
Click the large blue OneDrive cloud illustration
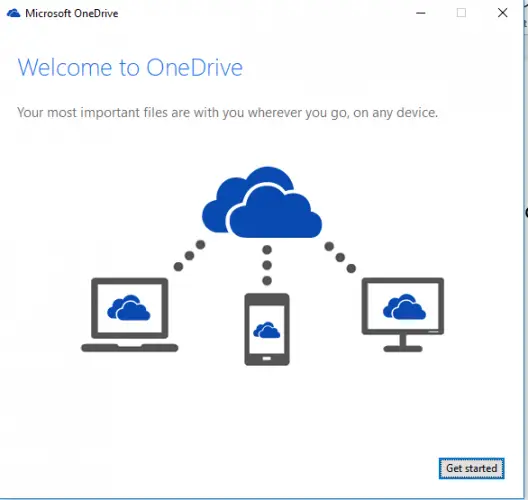(262, 202)
